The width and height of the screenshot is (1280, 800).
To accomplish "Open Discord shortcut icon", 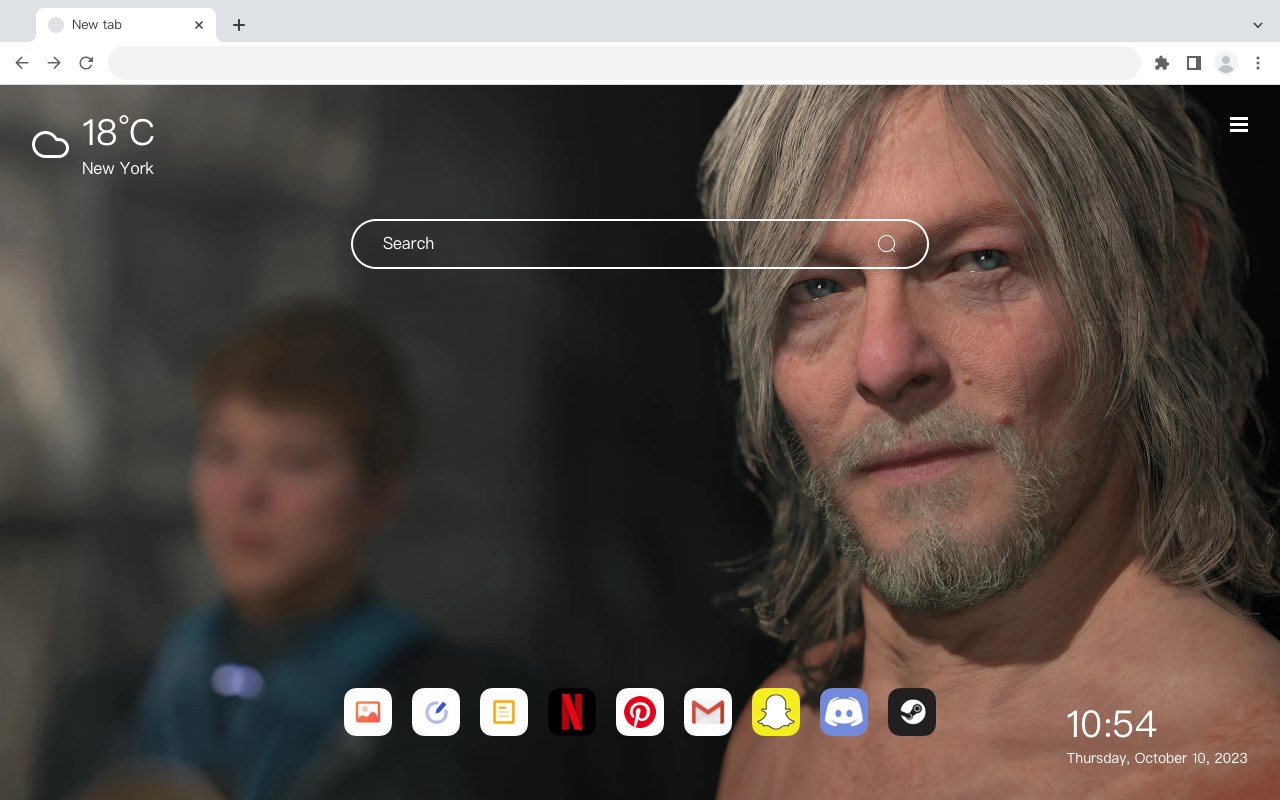I will point(844,712).
